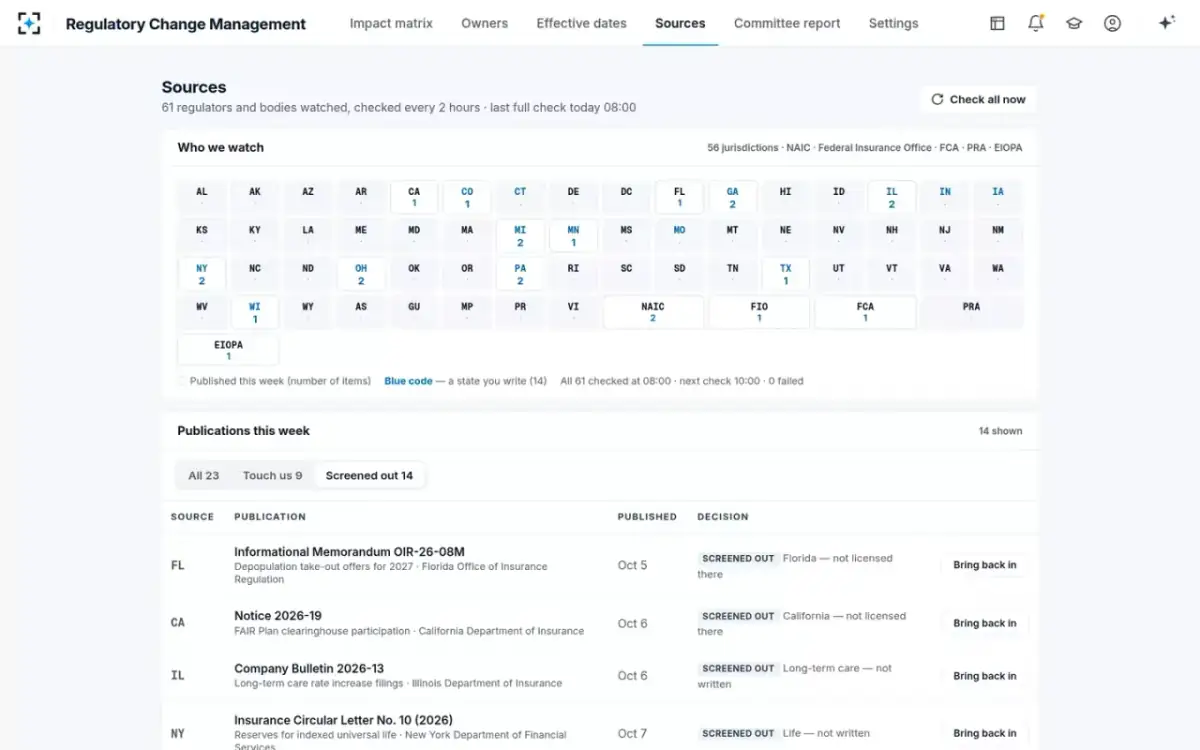Click Oct 5 published date

[632, 565]
